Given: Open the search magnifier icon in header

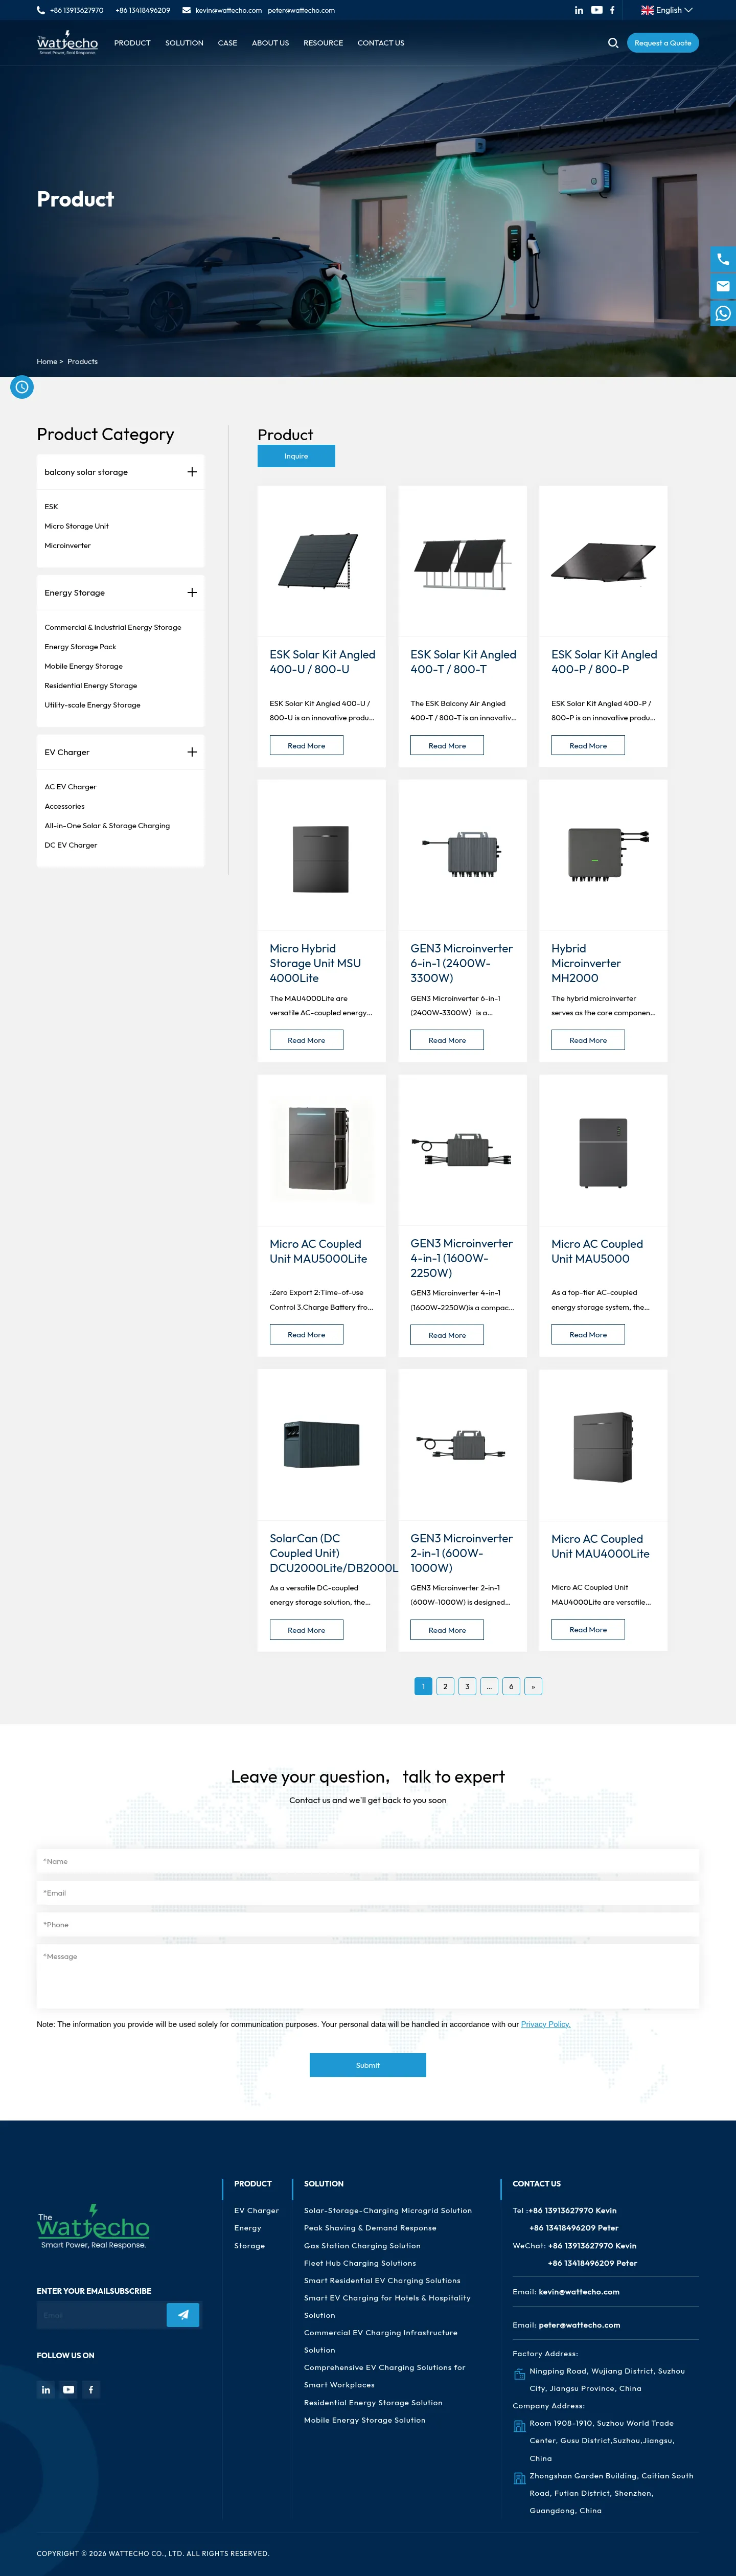Looking at the screenshot, I should coord(613,43).
